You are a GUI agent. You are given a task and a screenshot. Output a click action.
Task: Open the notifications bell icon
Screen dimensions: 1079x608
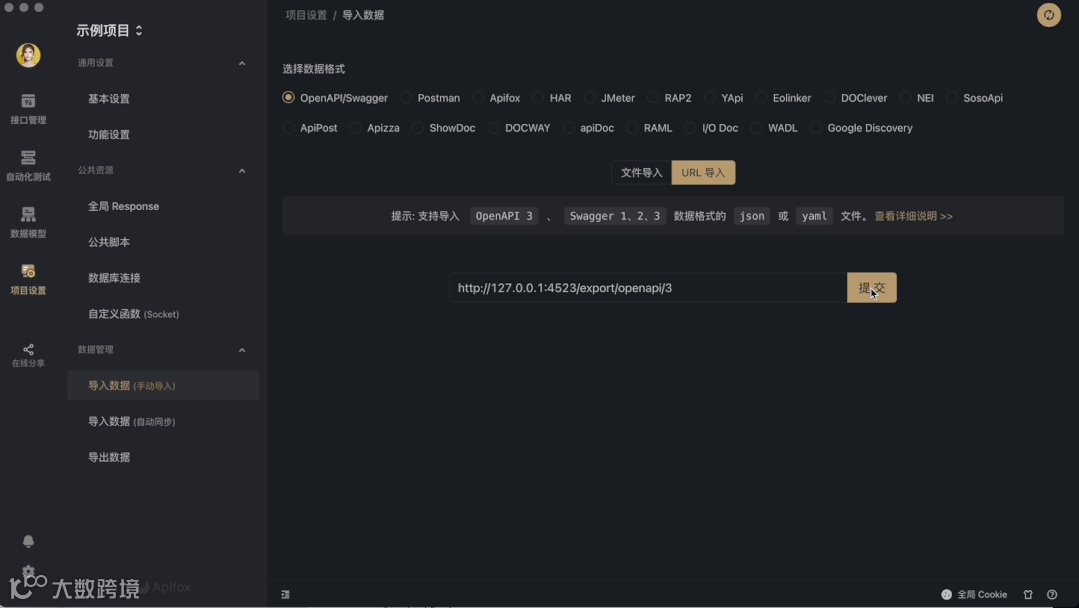28,541
